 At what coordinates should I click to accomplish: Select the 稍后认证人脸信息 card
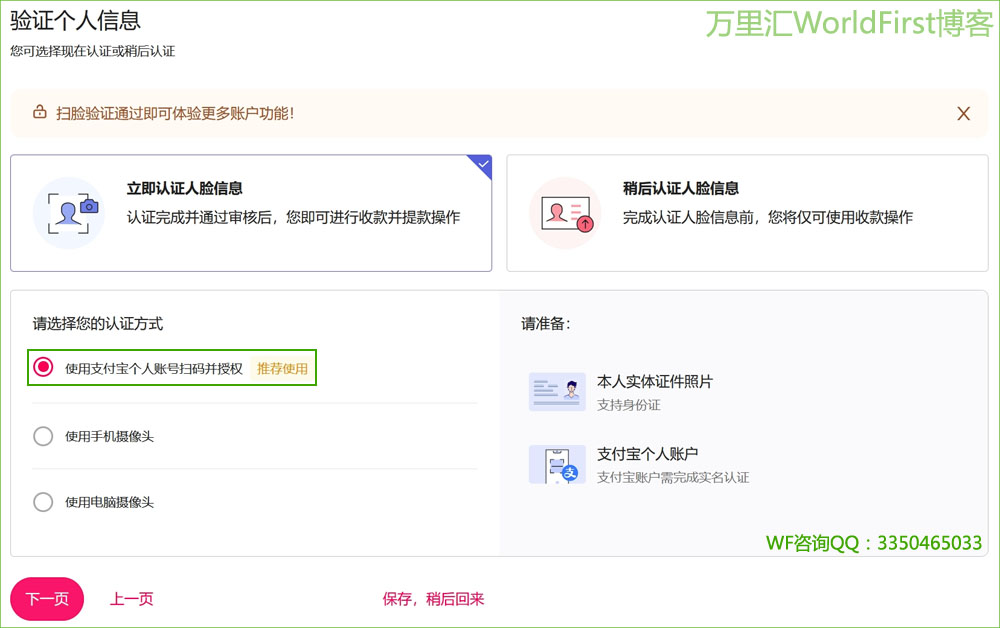point(747,213)
